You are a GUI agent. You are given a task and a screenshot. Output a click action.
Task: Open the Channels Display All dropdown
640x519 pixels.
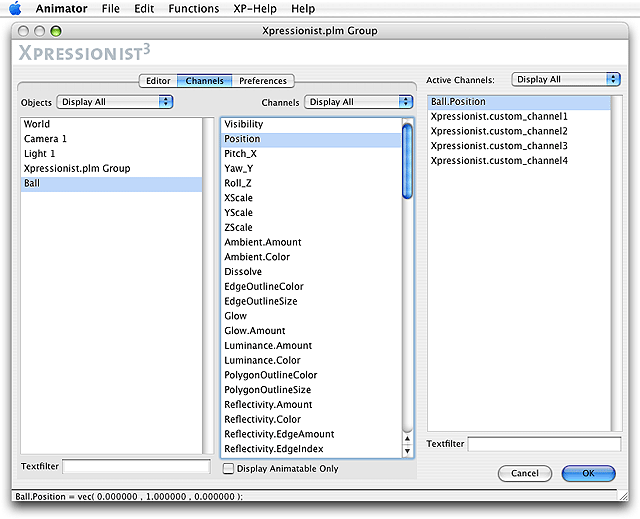[359, 102]
